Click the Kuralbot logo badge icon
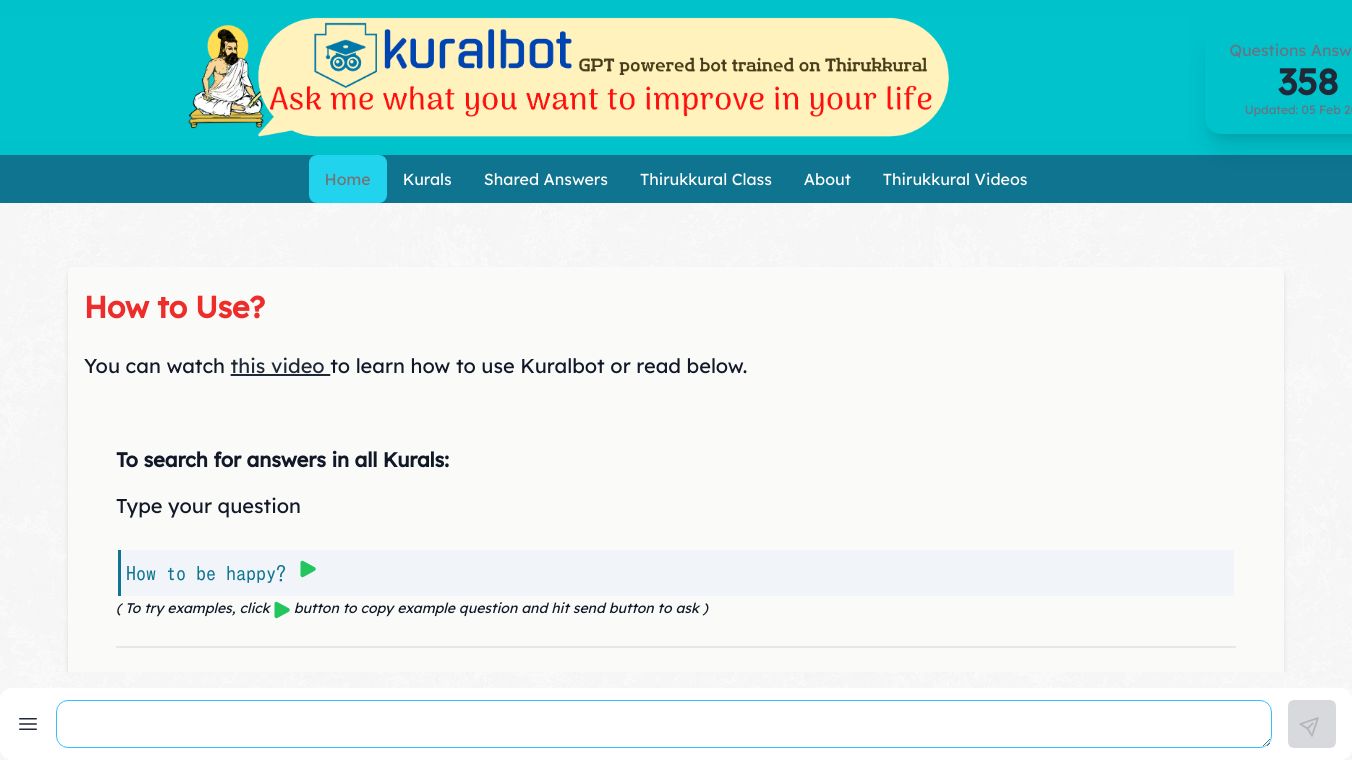 pyautogui.click(x=345, y=54)
